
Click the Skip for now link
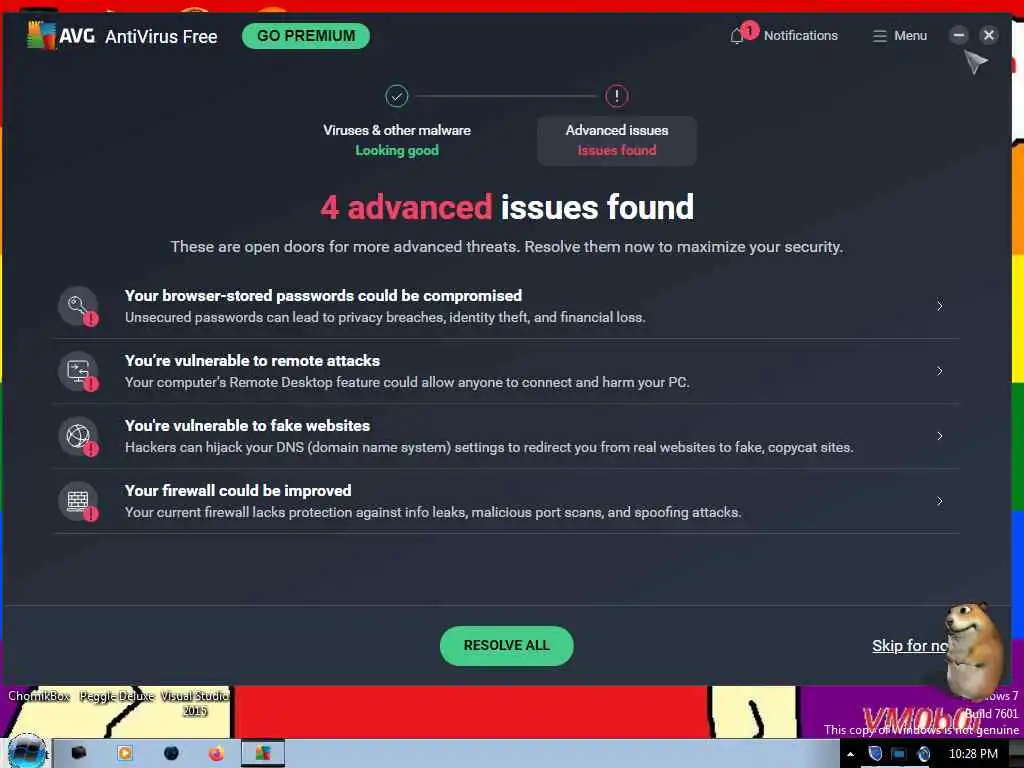909,645
